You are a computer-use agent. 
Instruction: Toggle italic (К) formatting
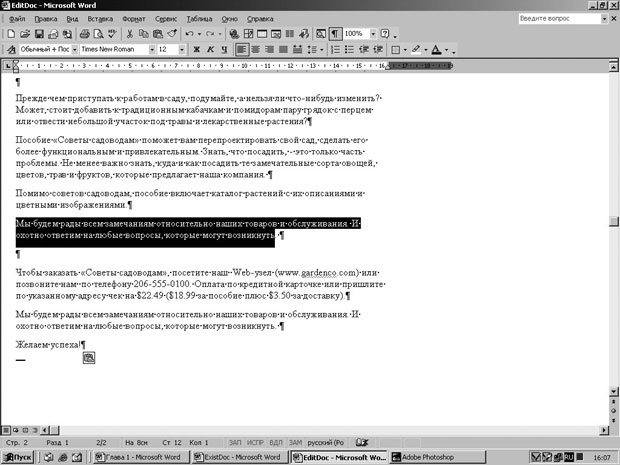click(210, 50)
